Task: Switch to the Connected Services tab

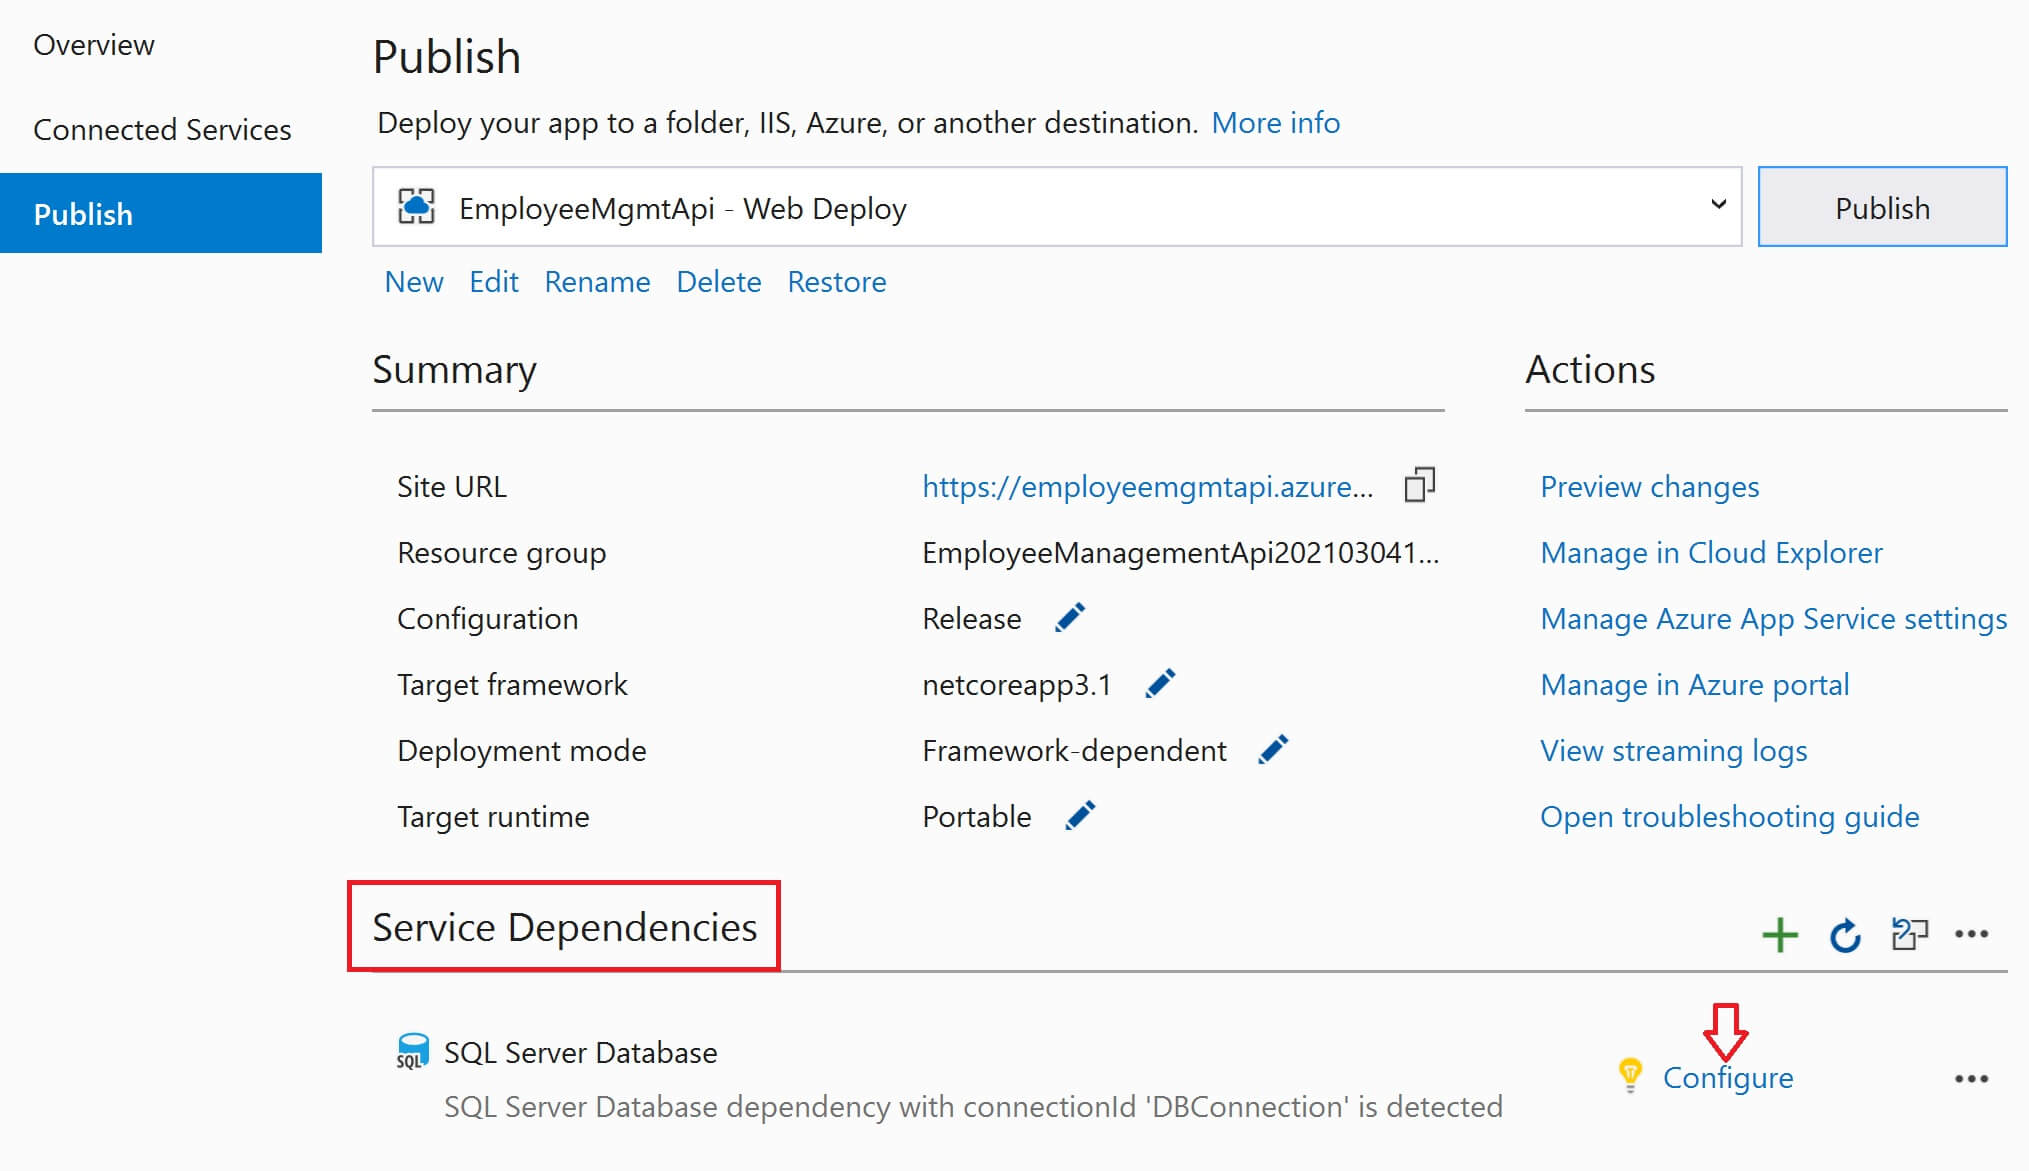Action: tap(162, 130)
